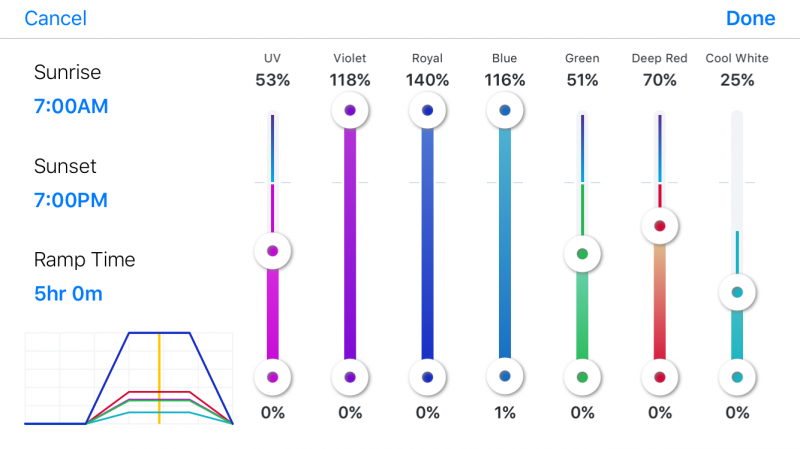
Task: Select the Violet channel bottom slider handle
Action: point(350,377)
